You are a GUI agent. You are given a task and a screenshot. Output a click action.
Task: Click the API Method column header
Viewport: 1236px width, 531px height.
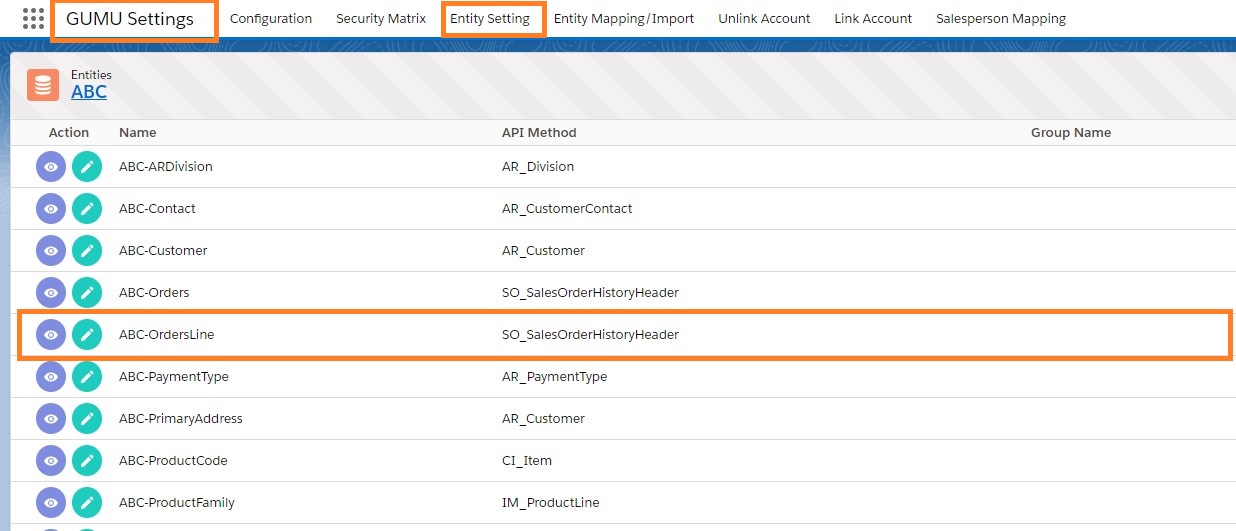tap(539, 133)
